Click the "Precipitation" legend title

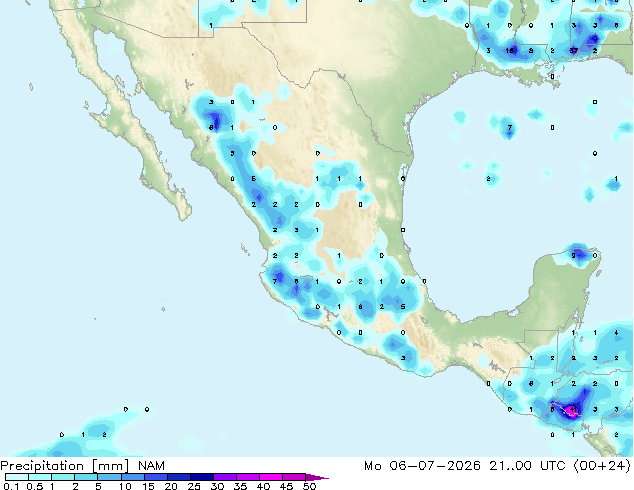click(x=42, y=466)
